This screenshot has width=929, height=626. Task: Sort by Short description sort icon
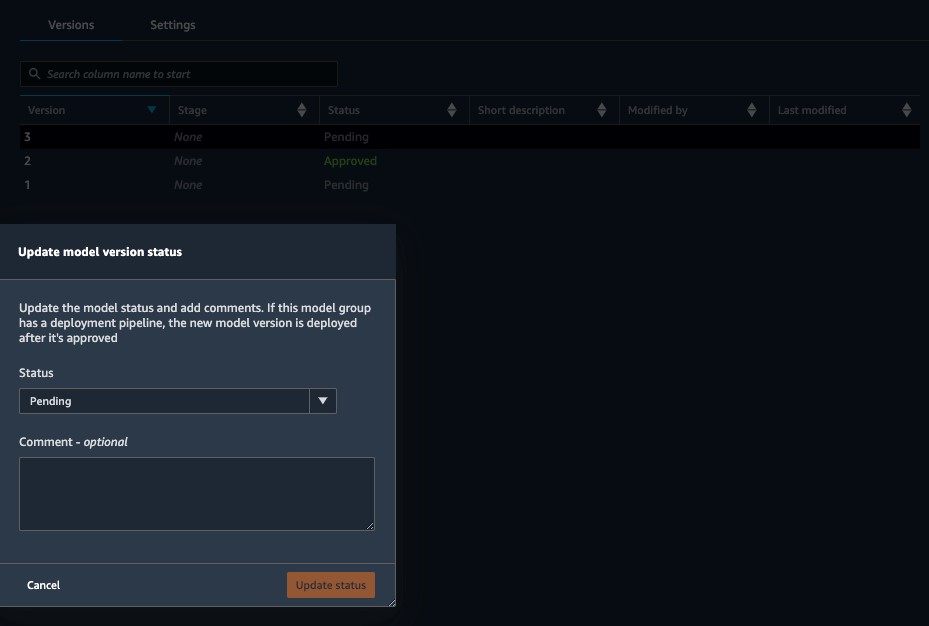coord(601,110)
